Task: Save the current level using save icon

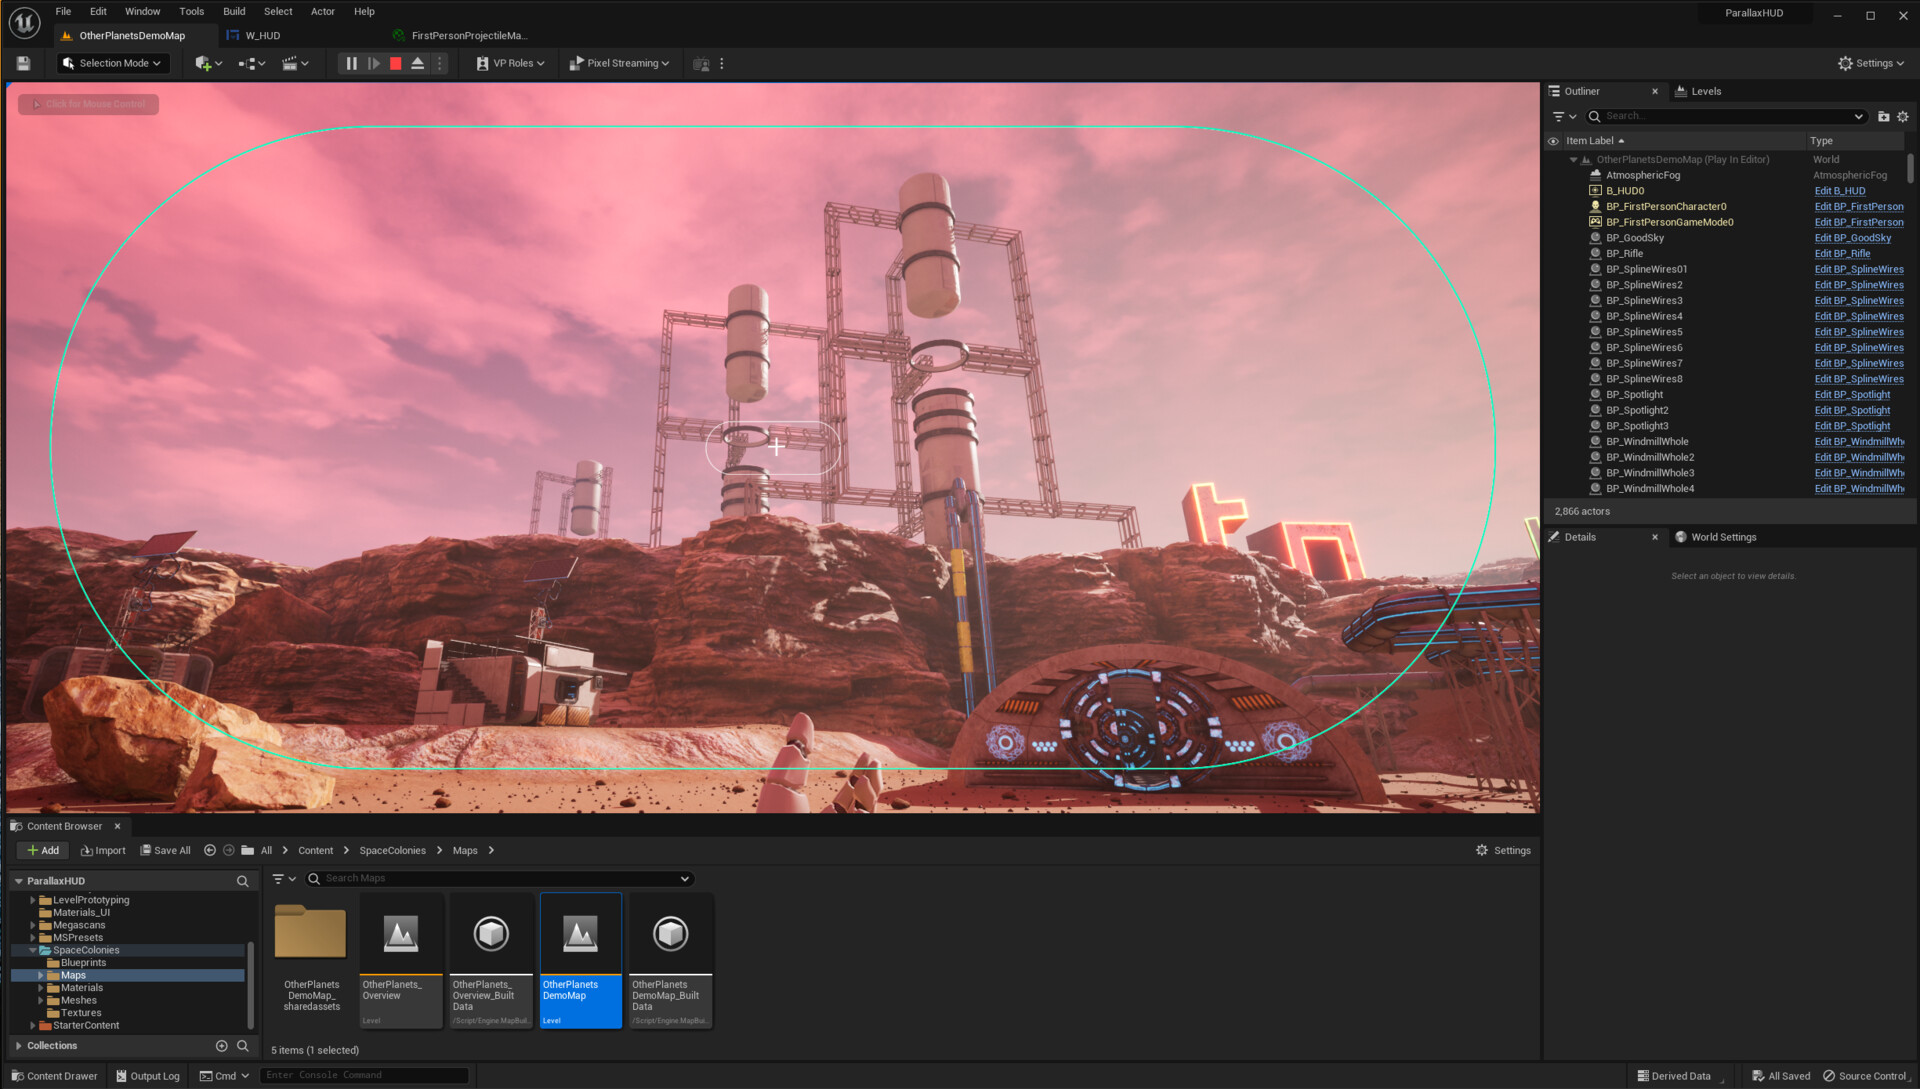Action: 22,63
